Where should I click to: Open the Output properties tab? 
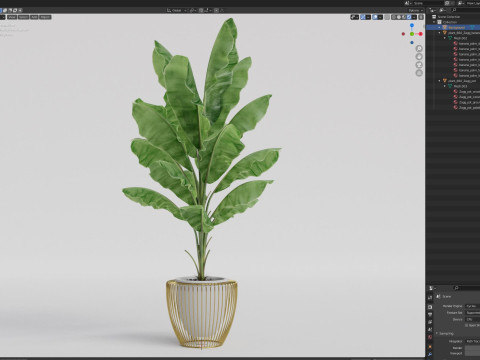(430, 314)
